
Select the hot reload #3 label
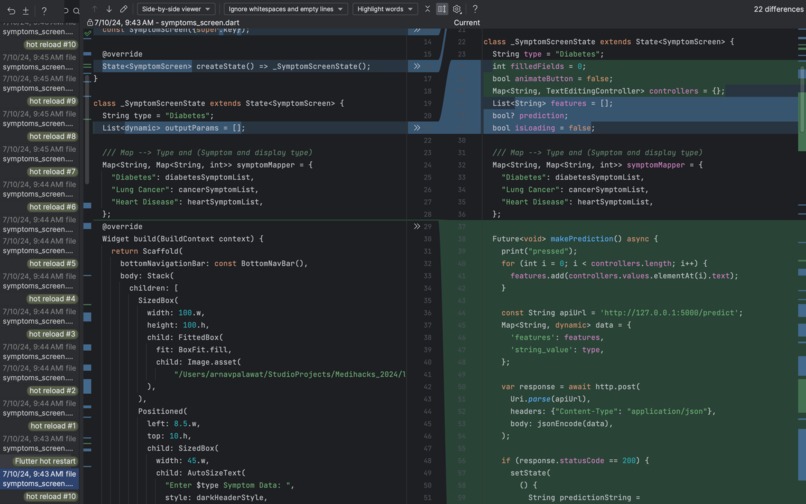click(x=52, y=334)
